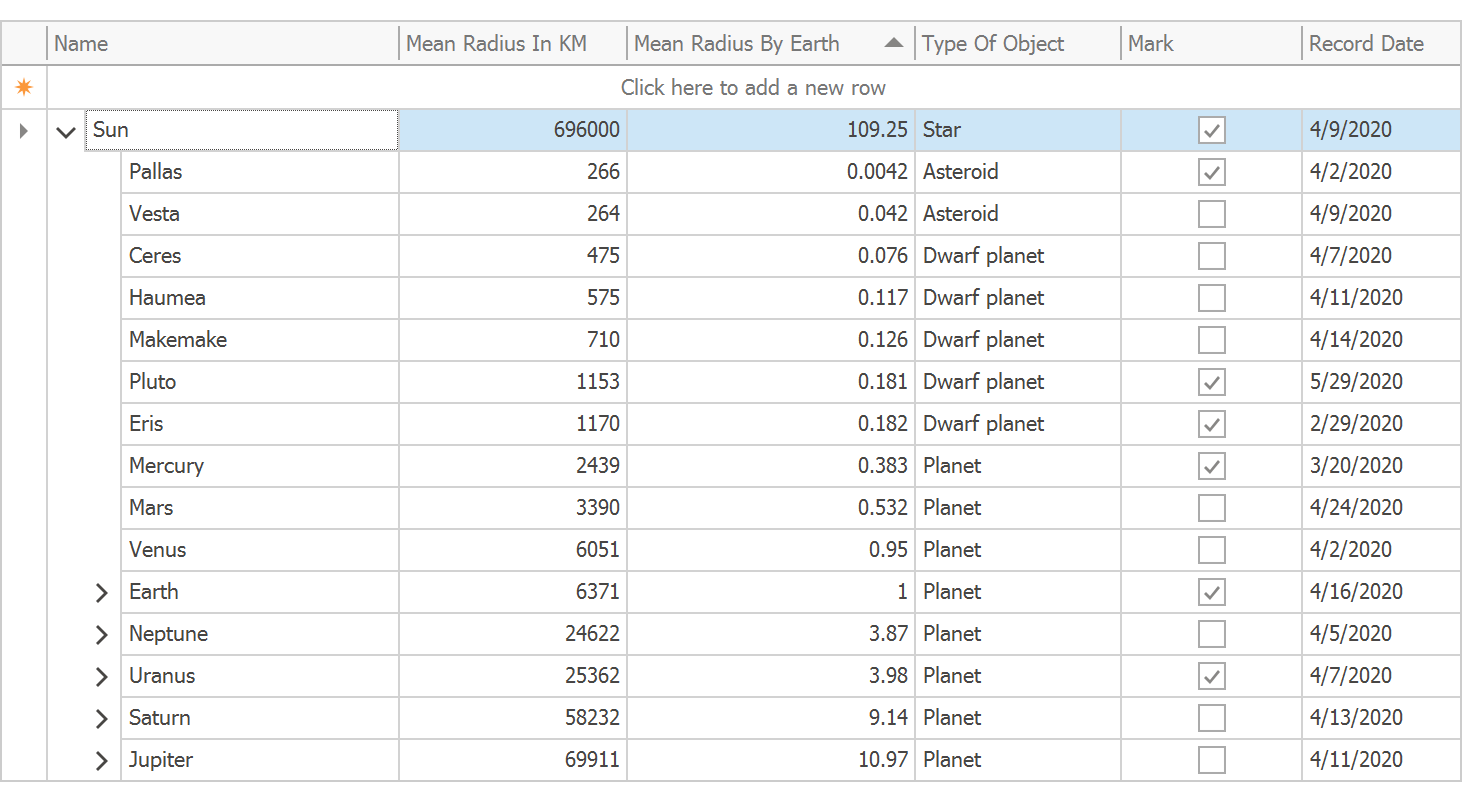Select the Makemake tree item
The width and height of the screenshot is (1462, 802).
pos(178,340)
